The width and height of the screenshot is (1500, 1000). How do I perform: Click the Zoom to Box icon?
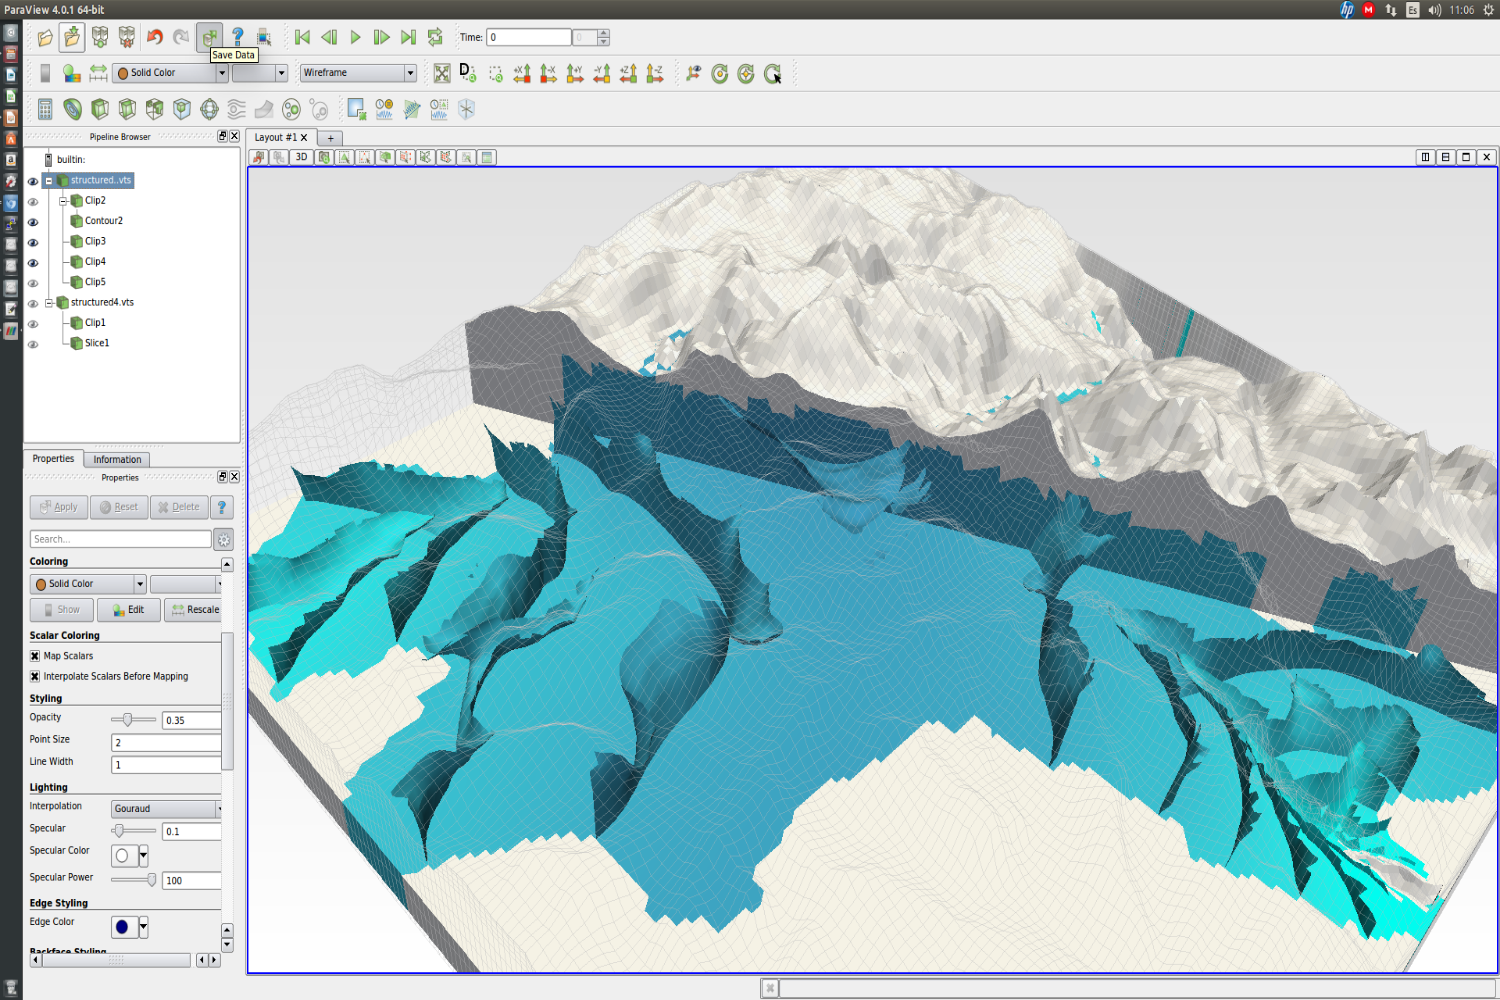tap(495, 73)
